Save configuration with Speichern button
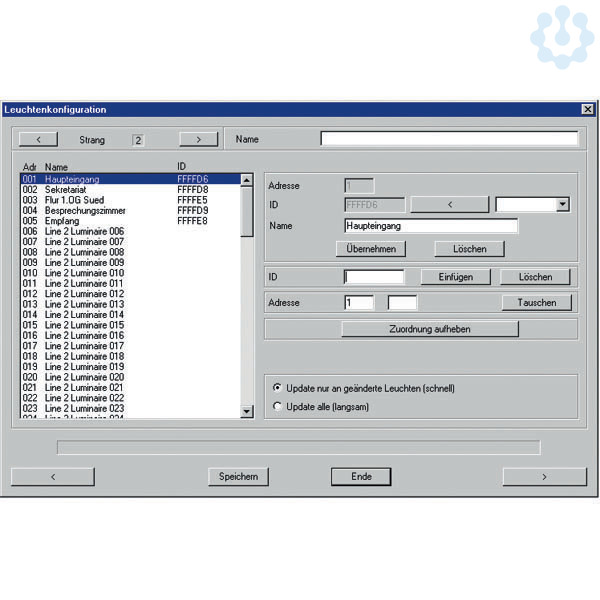 tap(238, 477)
